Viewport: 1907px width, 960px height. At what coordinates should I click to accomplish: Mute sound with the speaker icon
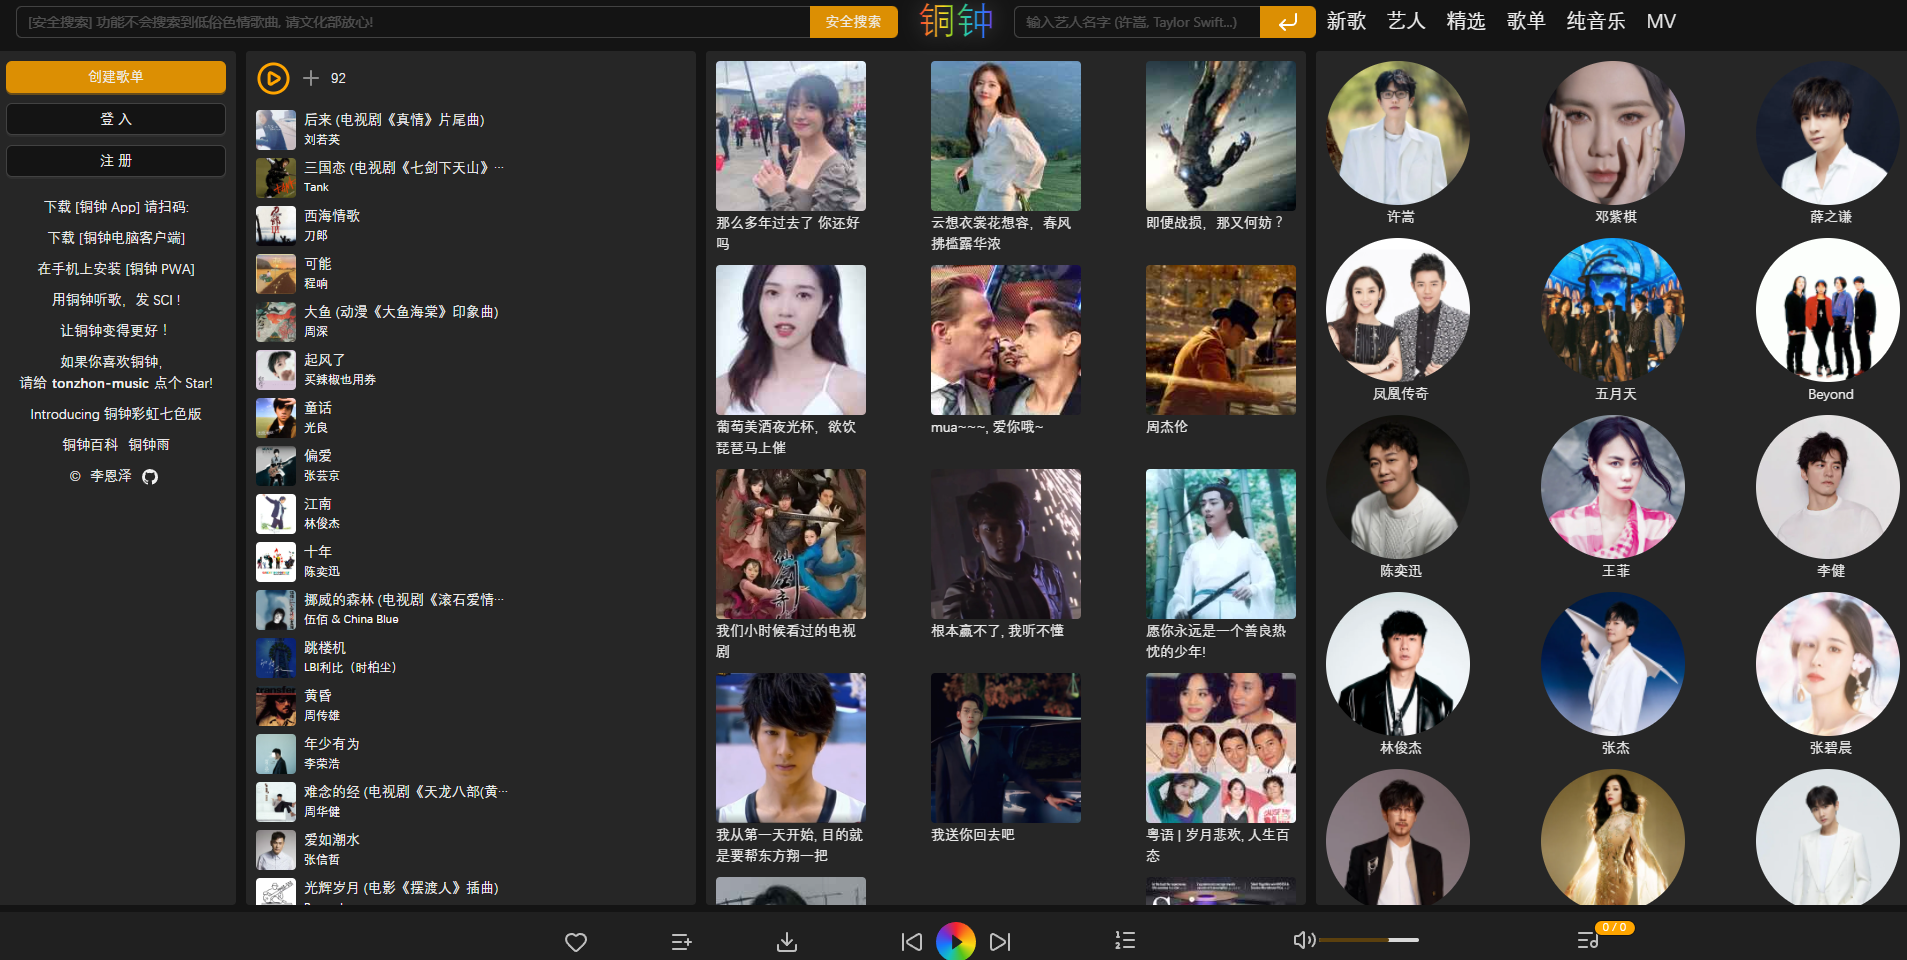(1303, 940)
